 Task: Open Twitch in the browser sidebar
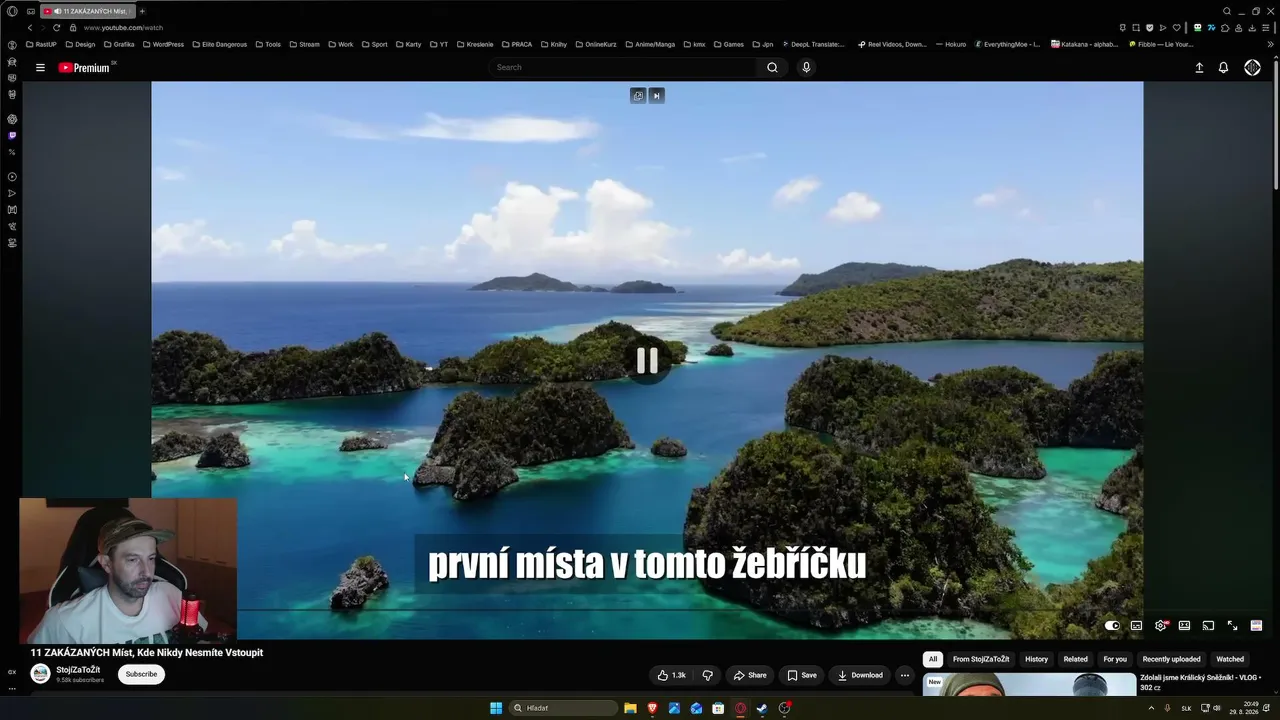pos(12,135)
